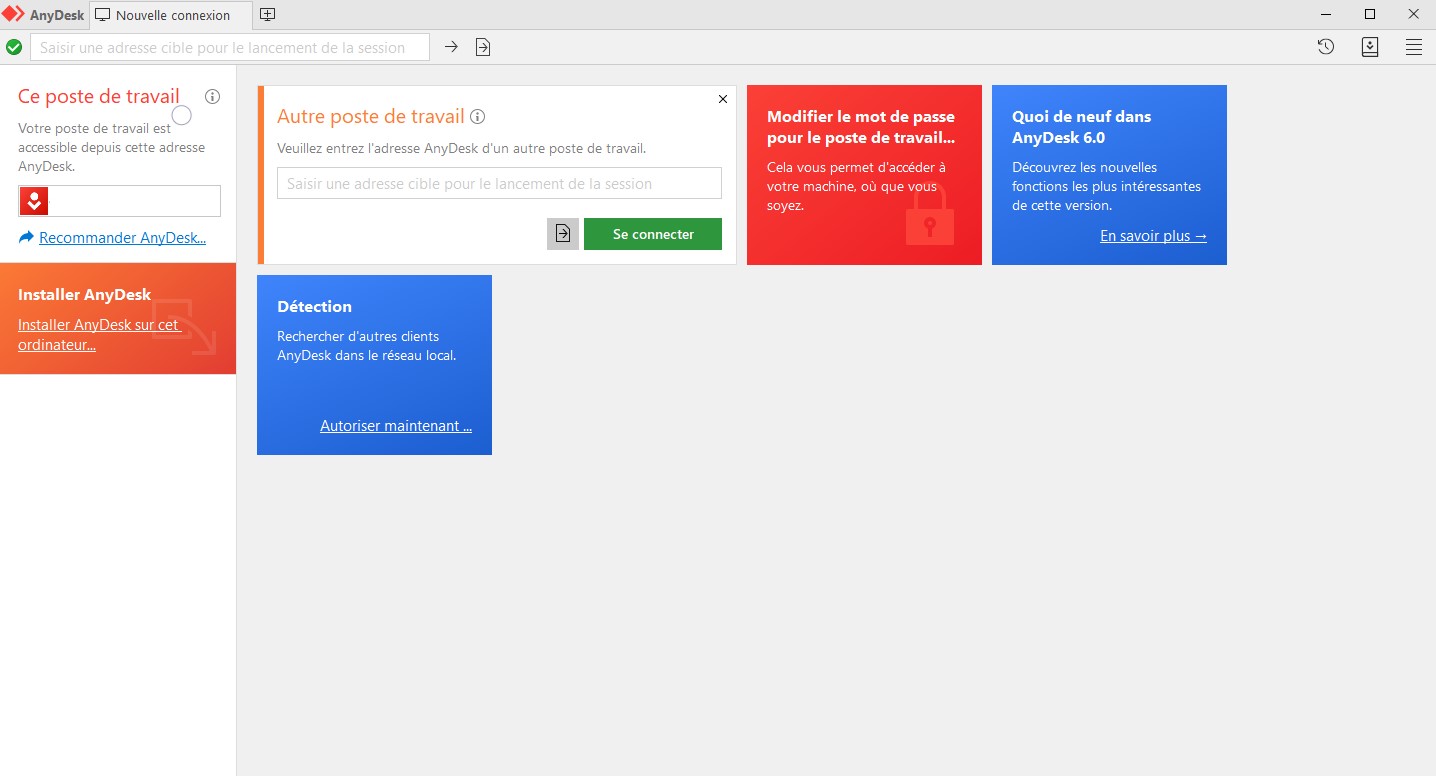Focus the remote address field in card
1436x776 pixels.
(x=499, y=183)
